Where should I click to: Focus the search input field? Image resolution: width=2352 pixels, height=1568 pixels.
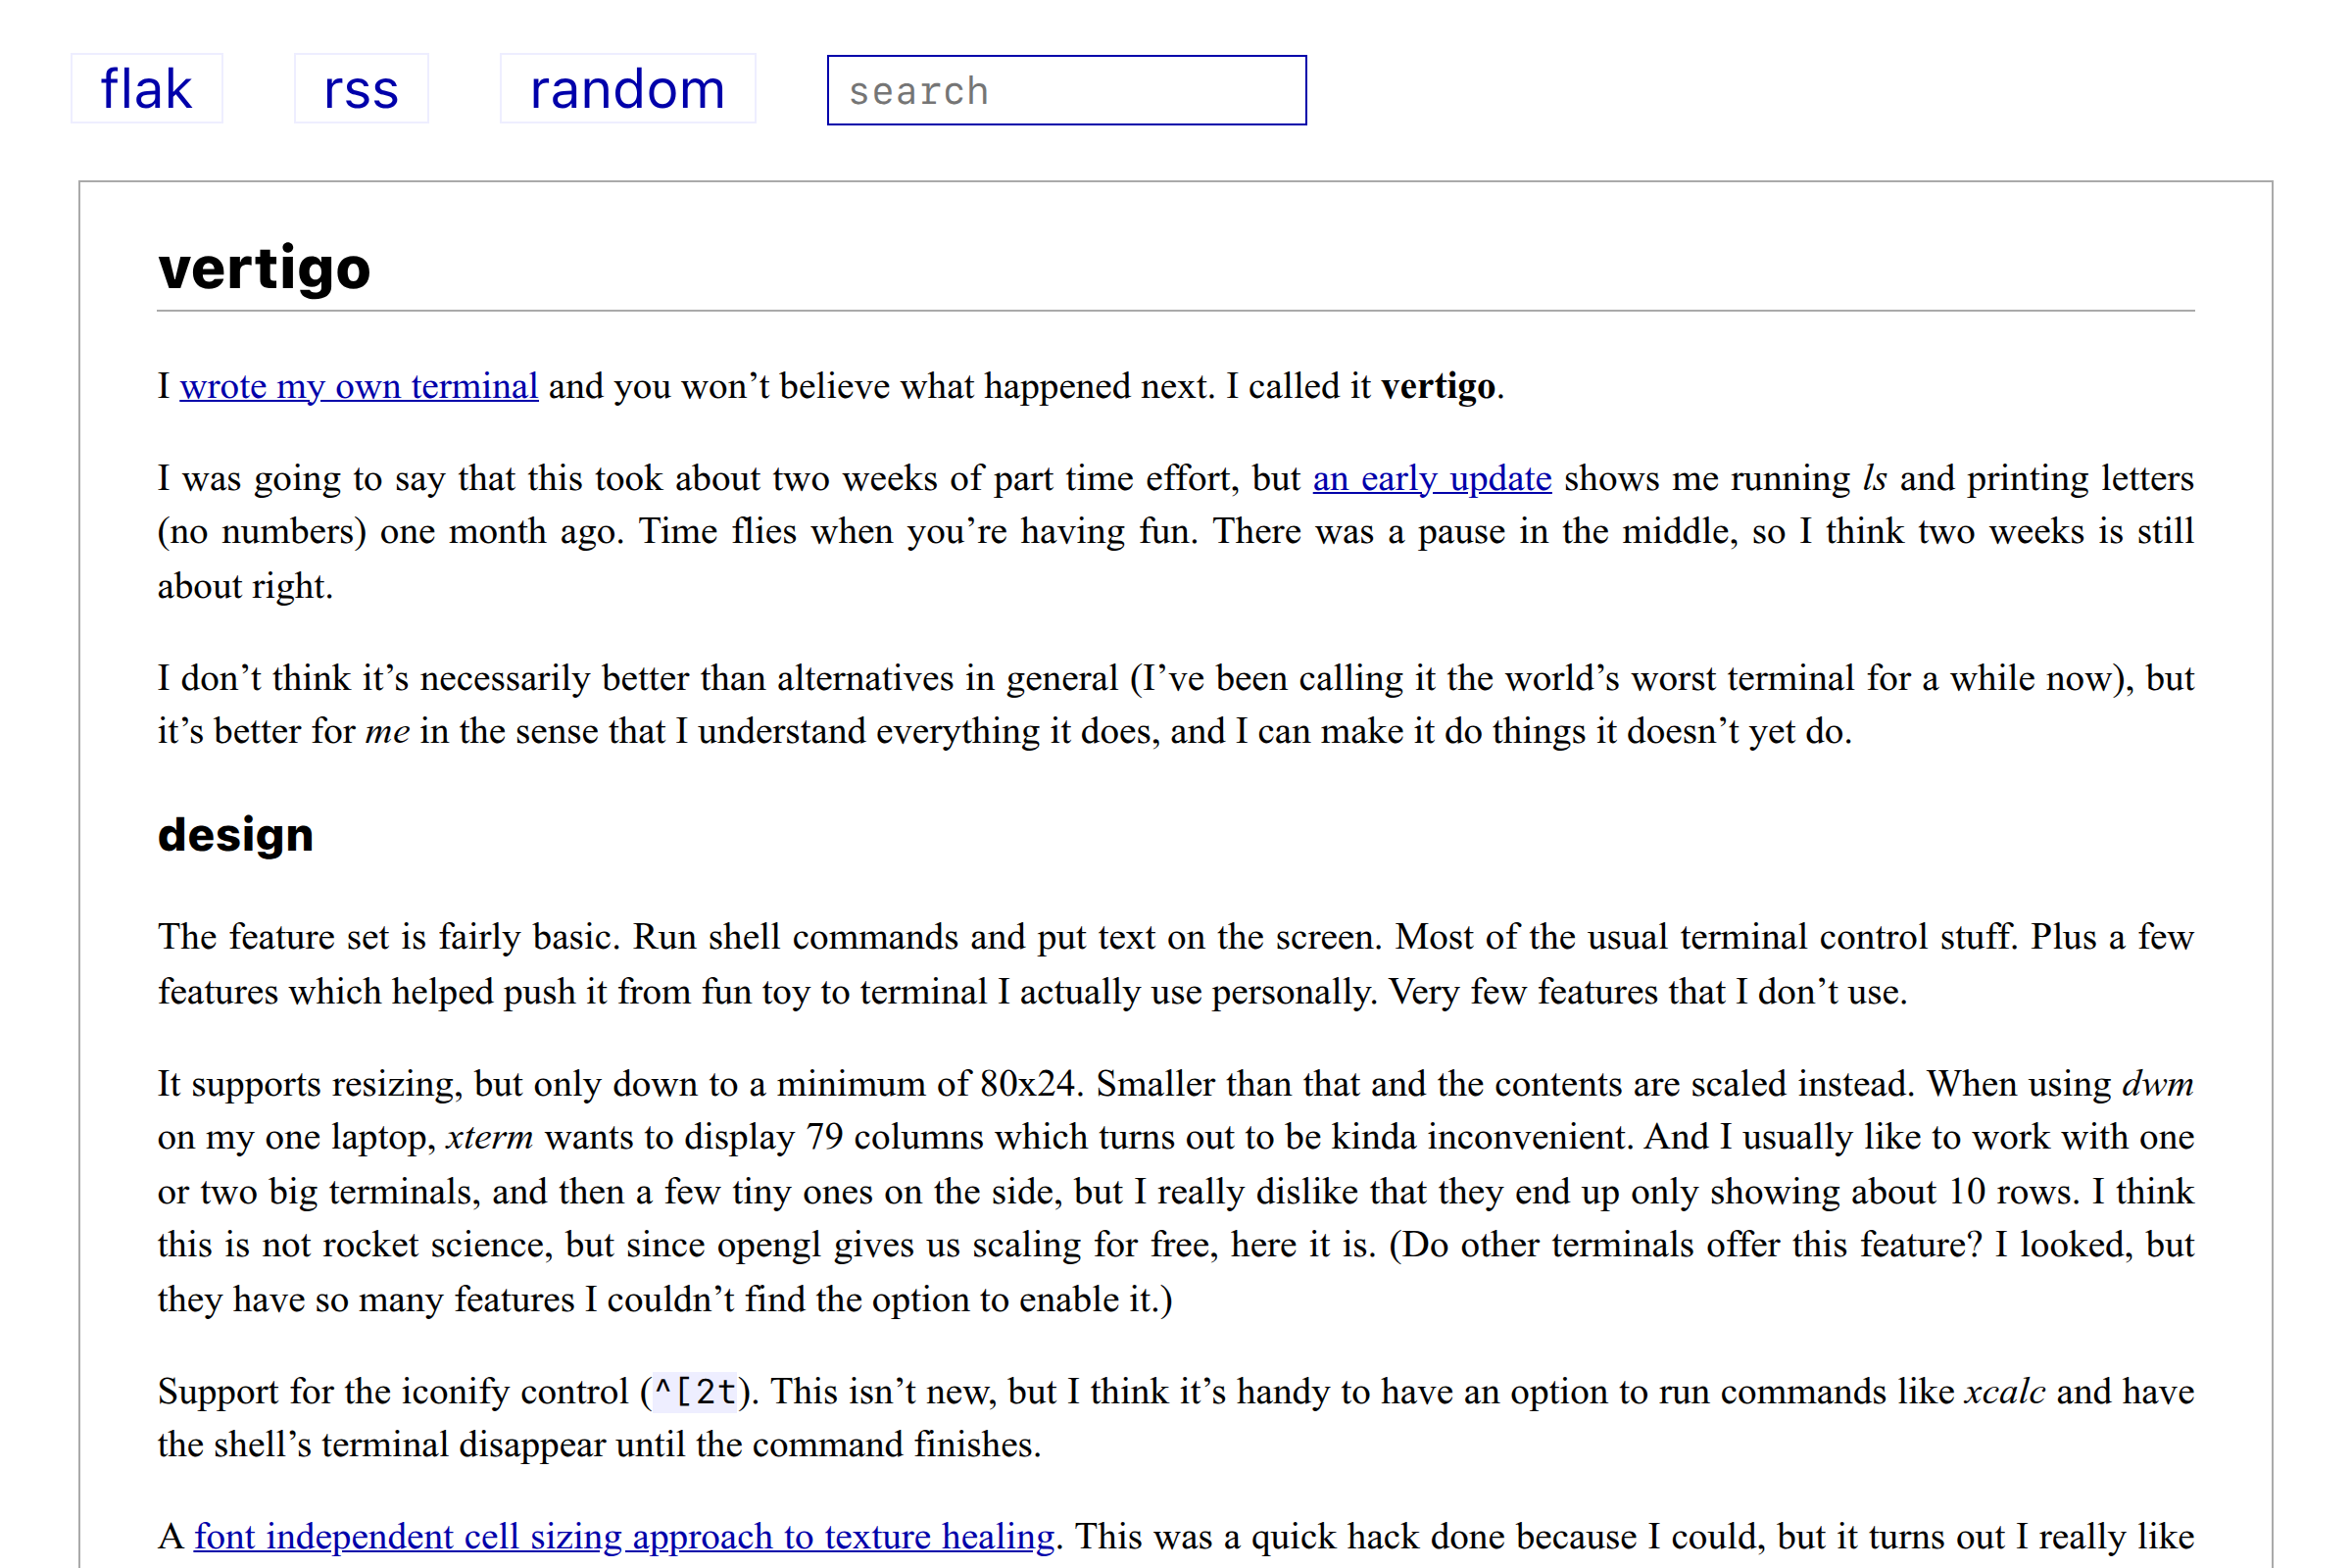tap(1066, 90)
